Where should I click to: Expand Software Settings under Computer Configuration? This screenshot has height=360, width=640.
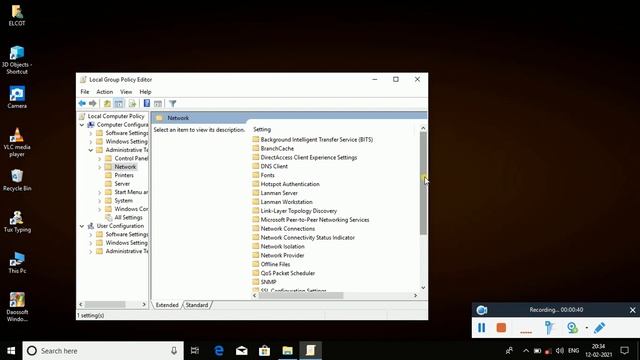[91, 133]
